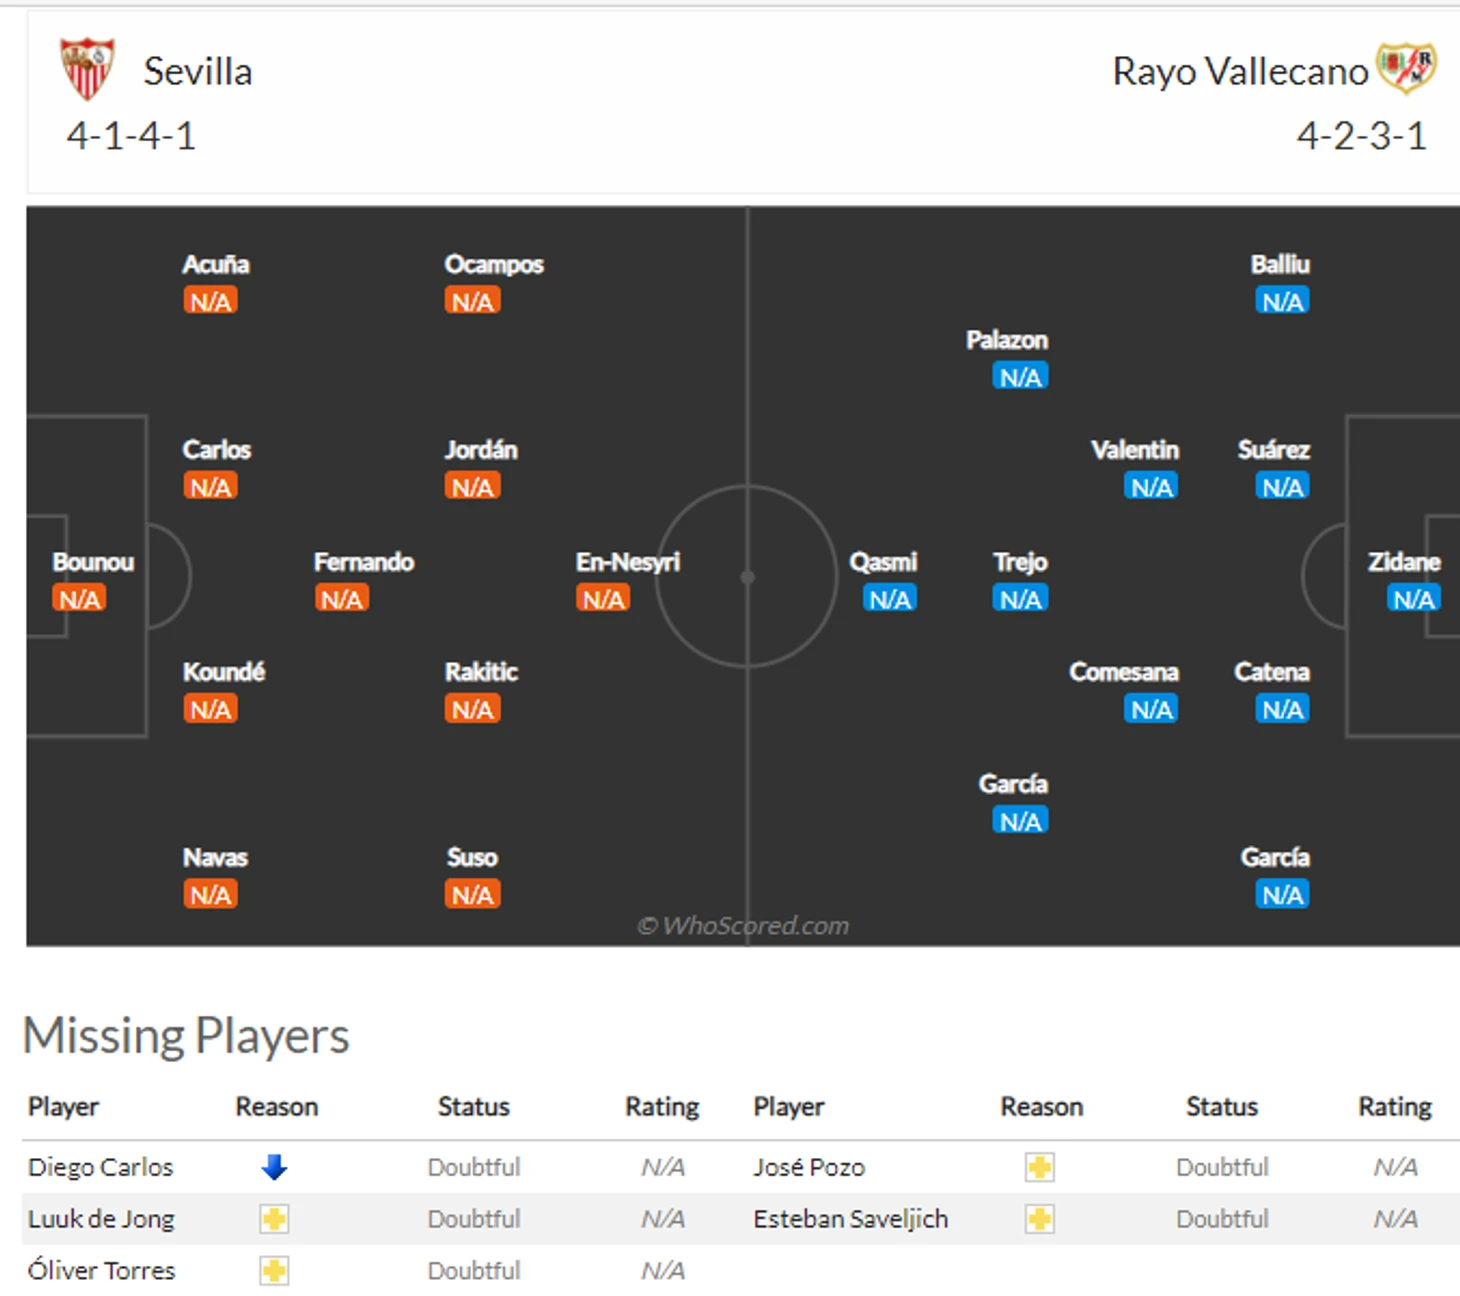Click Palazon's blue N/A rating badge
The image size is (1460, 1296).
[1020, 377]
